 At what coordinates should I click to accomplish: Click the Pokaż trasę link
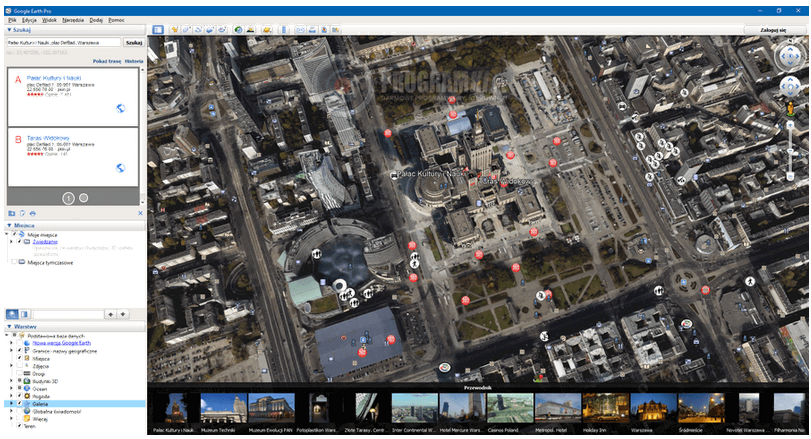tap(107, 61)
